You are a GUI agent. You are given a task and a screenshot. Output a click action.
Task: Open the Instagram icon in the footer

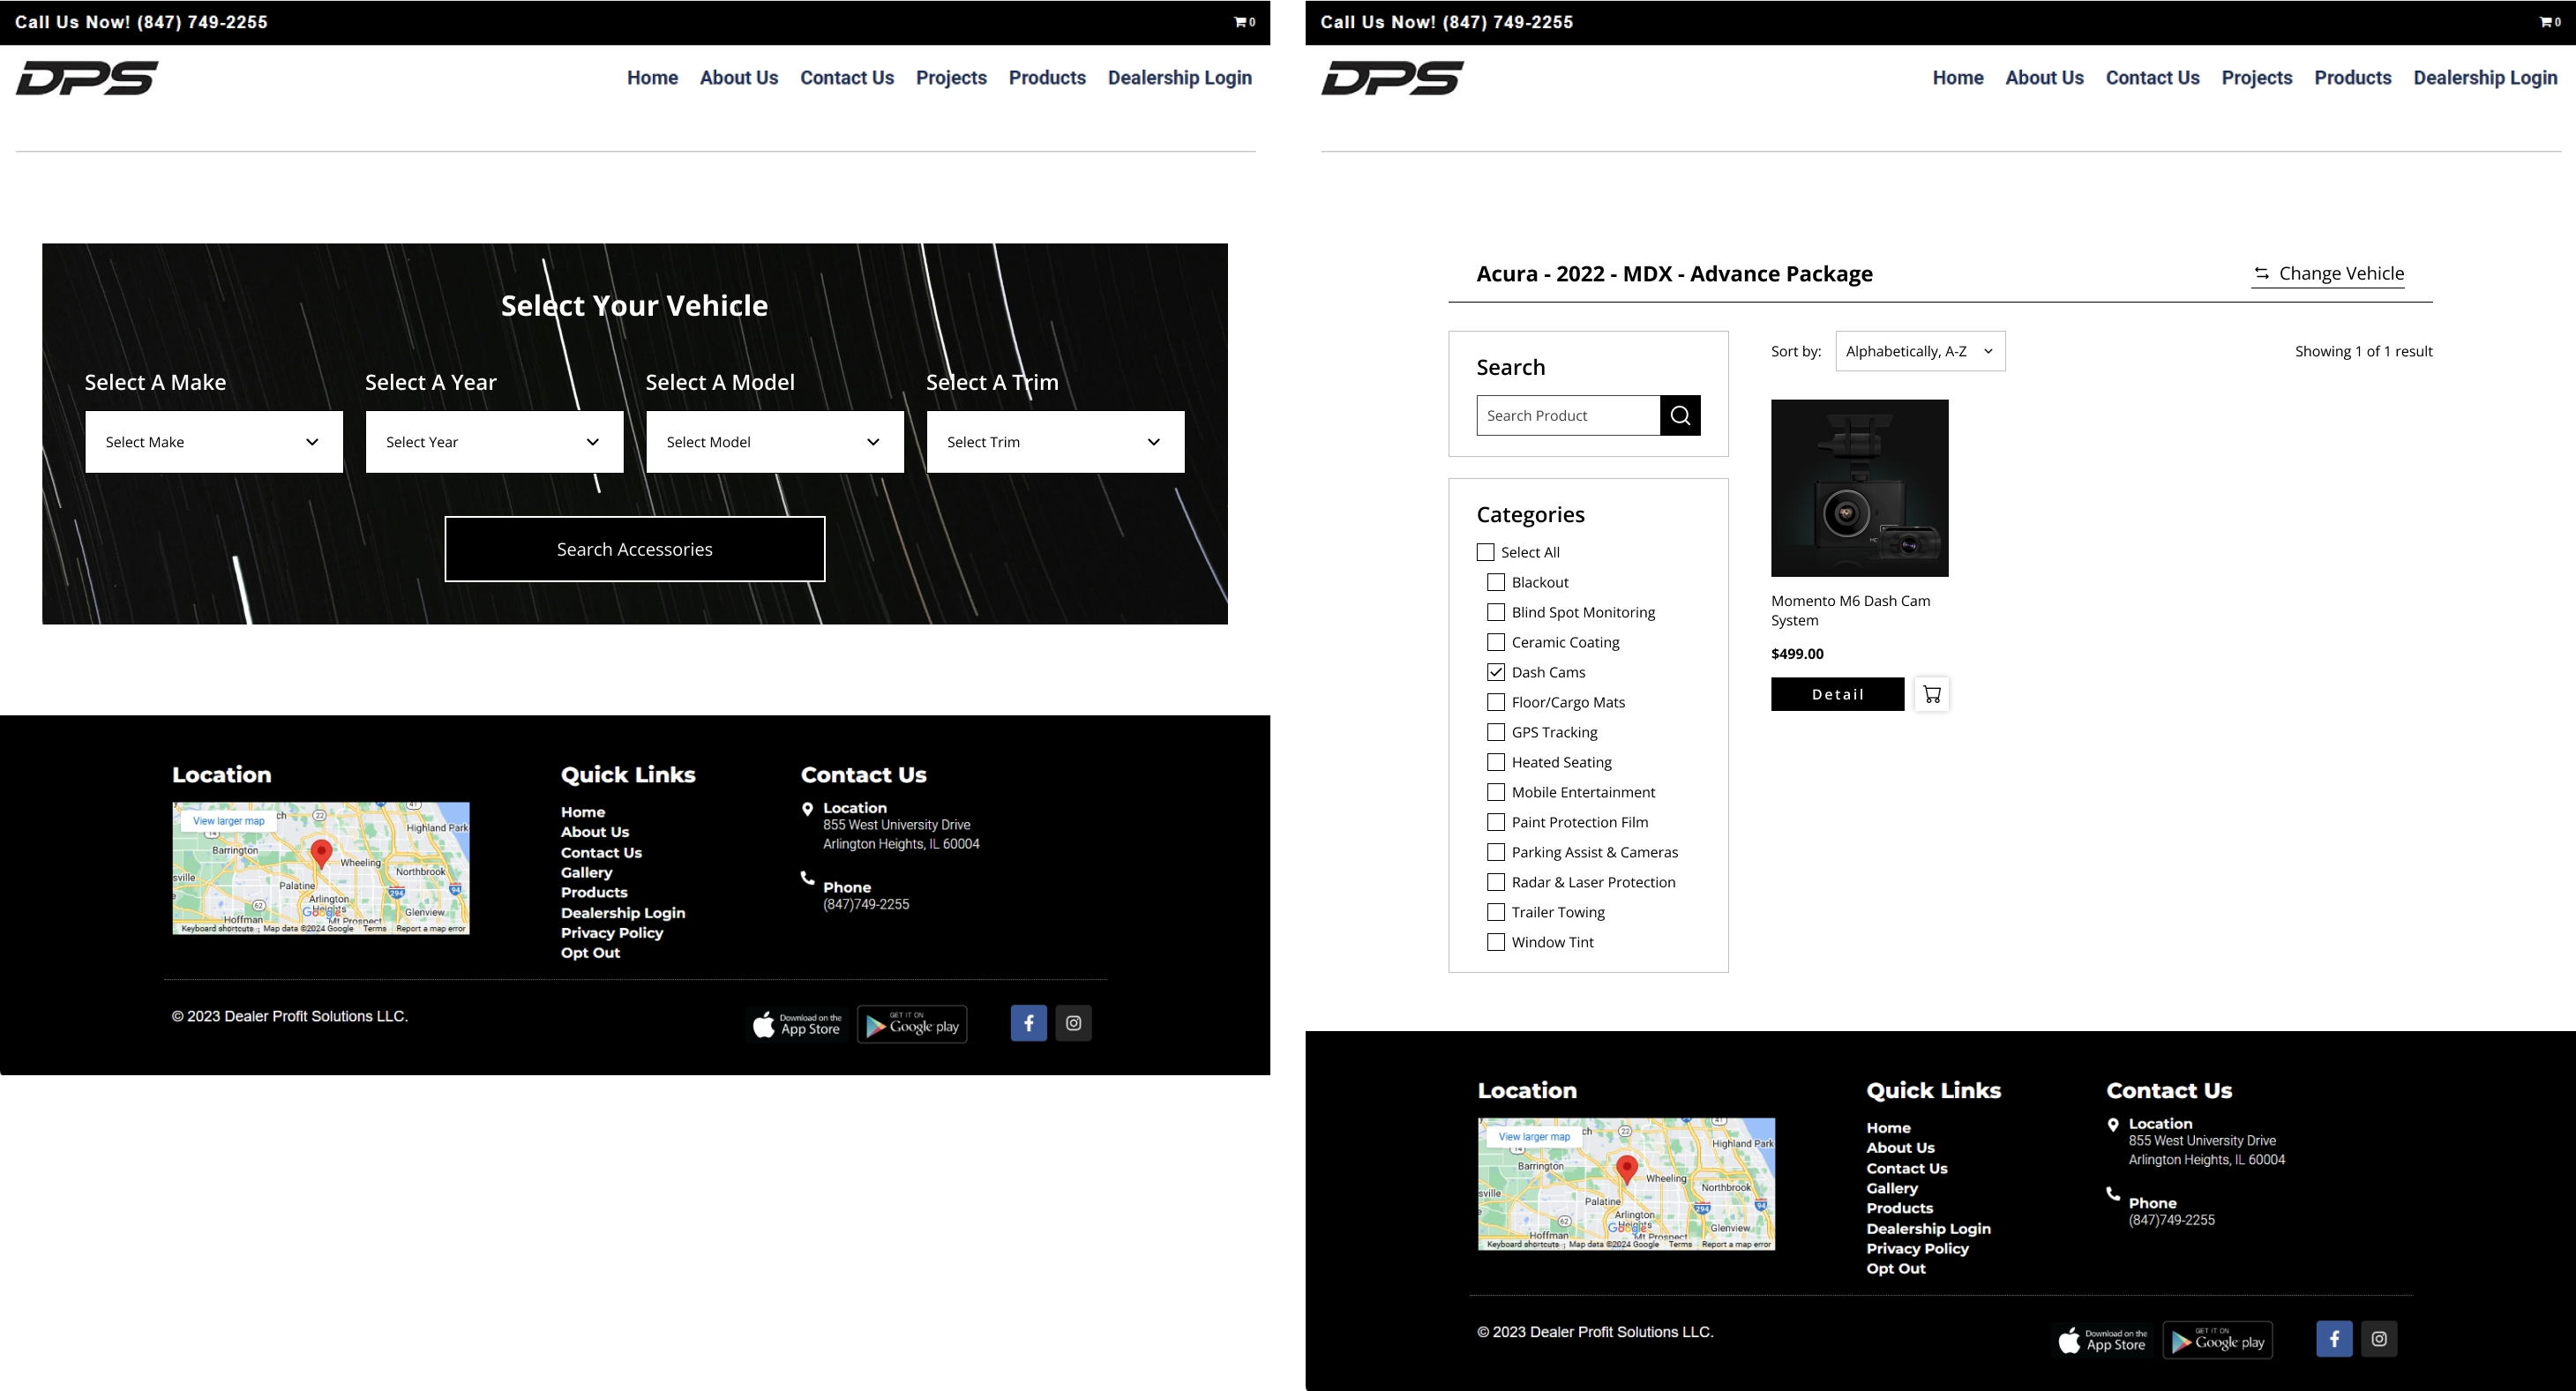click(2379, 1339)
